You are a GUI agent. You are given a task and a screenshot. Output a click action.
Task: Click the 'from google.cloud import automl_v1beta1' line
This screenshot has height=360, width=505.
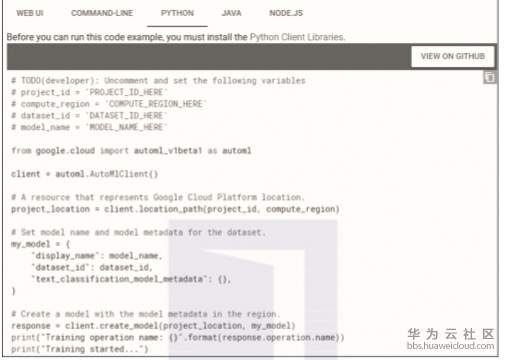click(131, 151)
